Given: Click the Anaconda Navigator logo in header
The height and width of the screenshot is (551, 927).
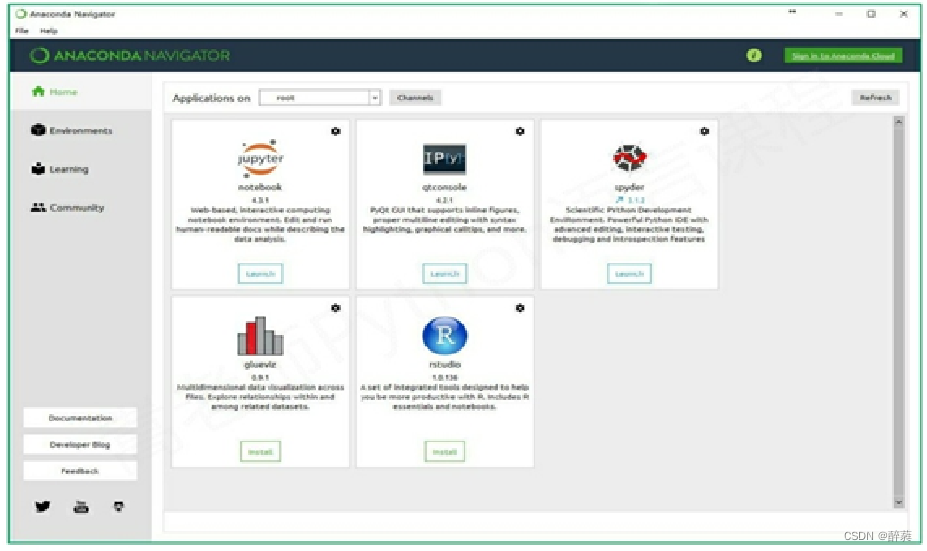Looking at the screenshot, I should (129, 56).
